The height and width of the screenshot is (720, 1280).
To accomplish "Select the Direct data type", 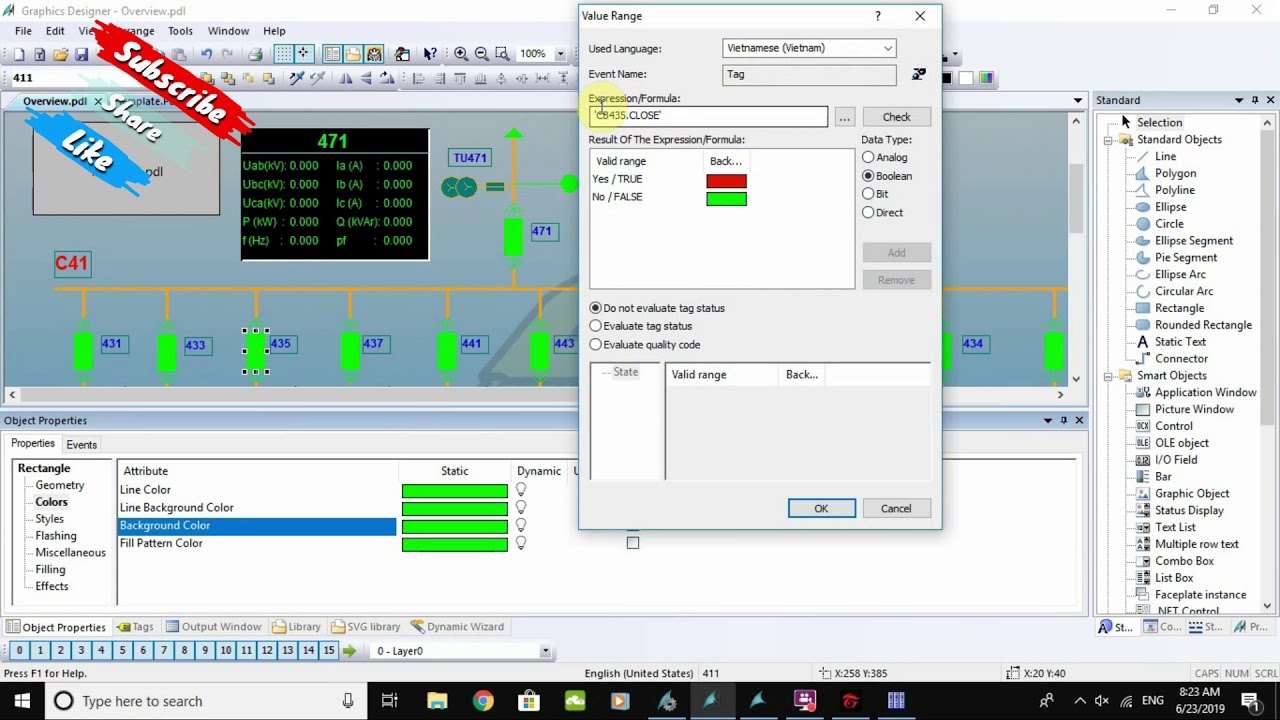I will [868, 212].
